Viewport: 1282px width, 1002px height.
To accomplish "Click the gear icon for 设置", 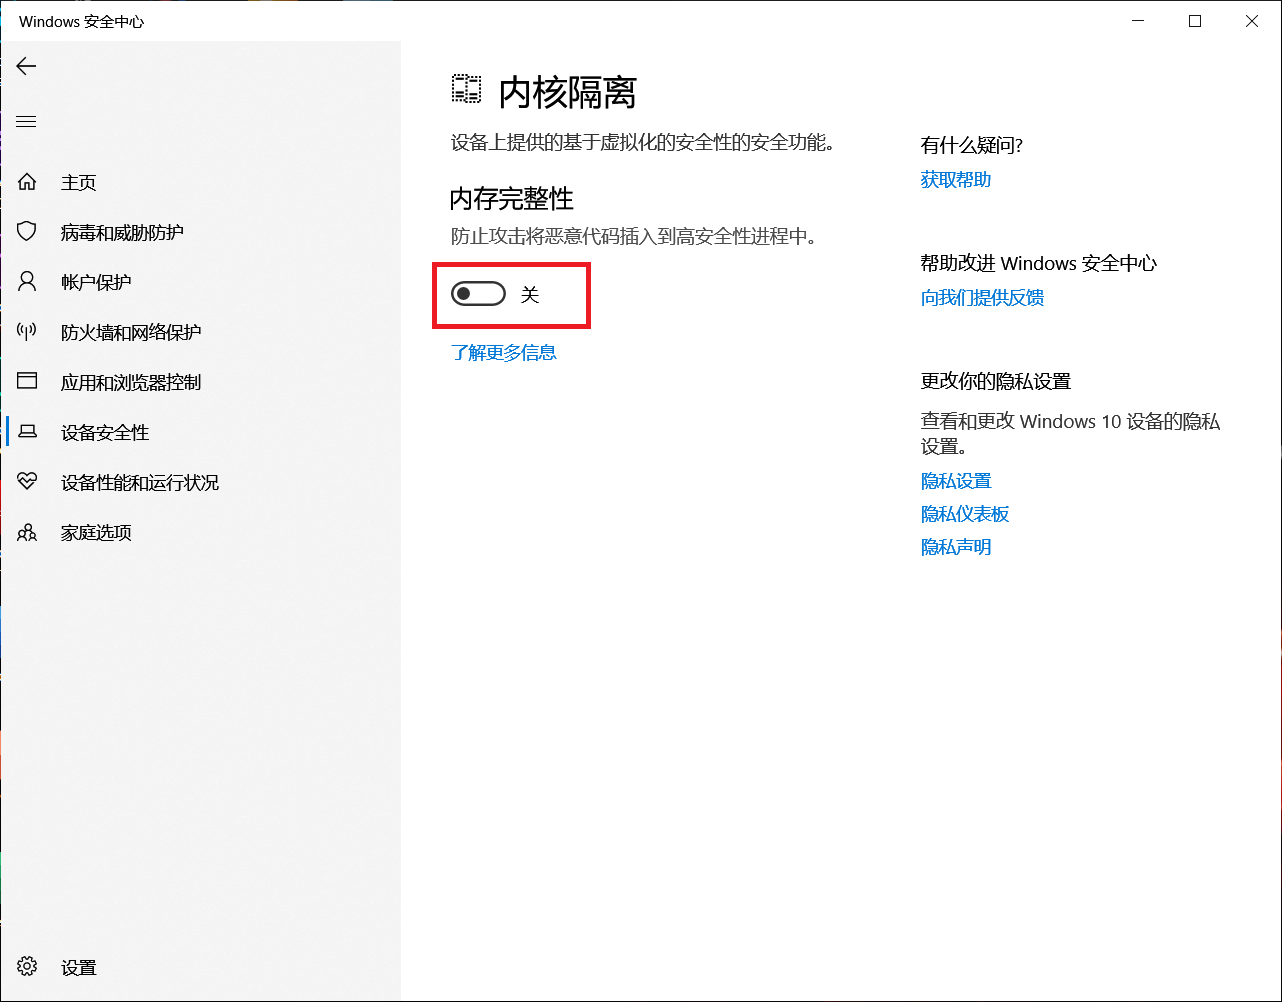I will point(27,967).
